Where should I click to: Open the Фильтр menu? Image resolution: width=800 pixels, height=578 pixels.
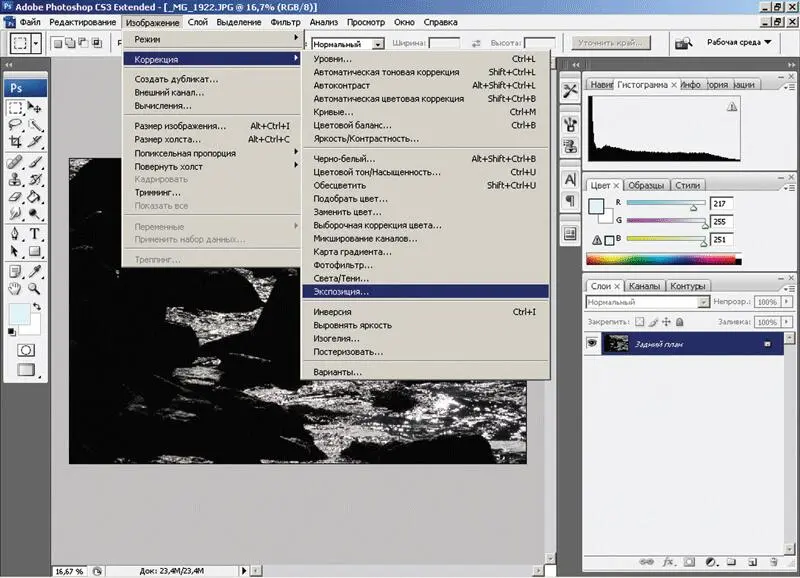click(x=285, y=22)
